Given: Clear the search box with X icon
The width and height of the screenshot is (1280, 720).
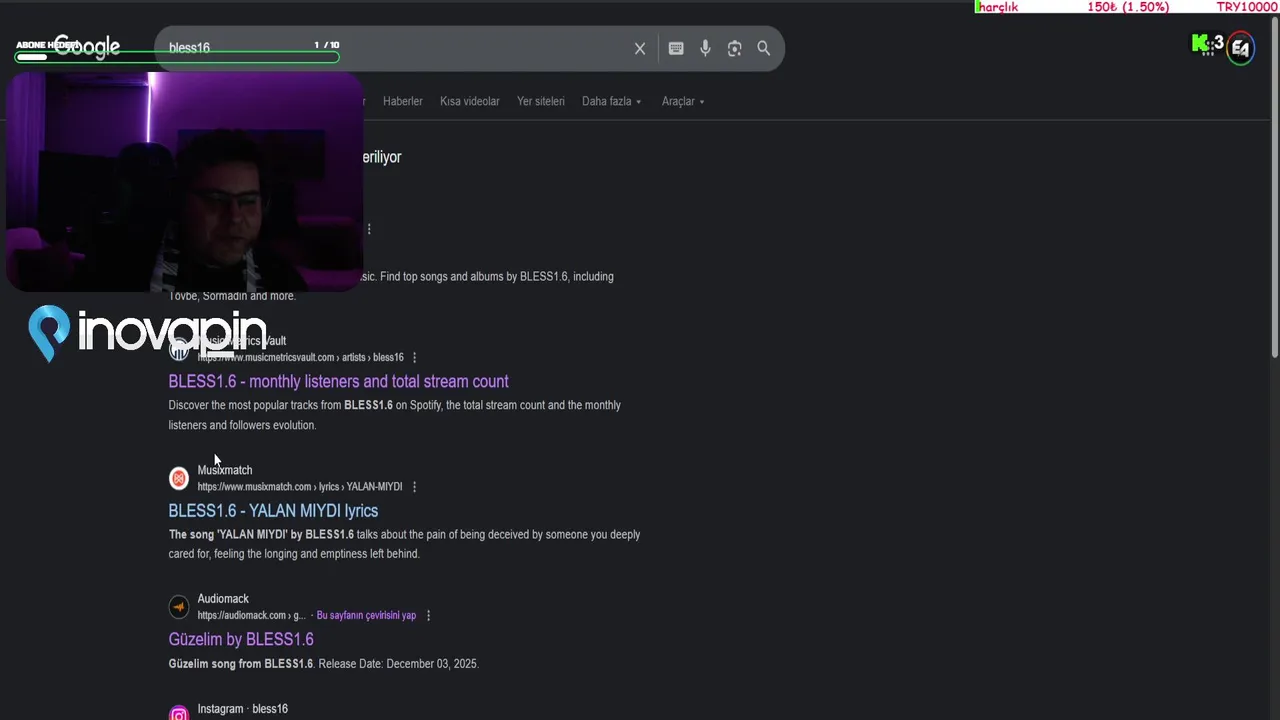Looking at the screenshot, I should click(640, 48).
